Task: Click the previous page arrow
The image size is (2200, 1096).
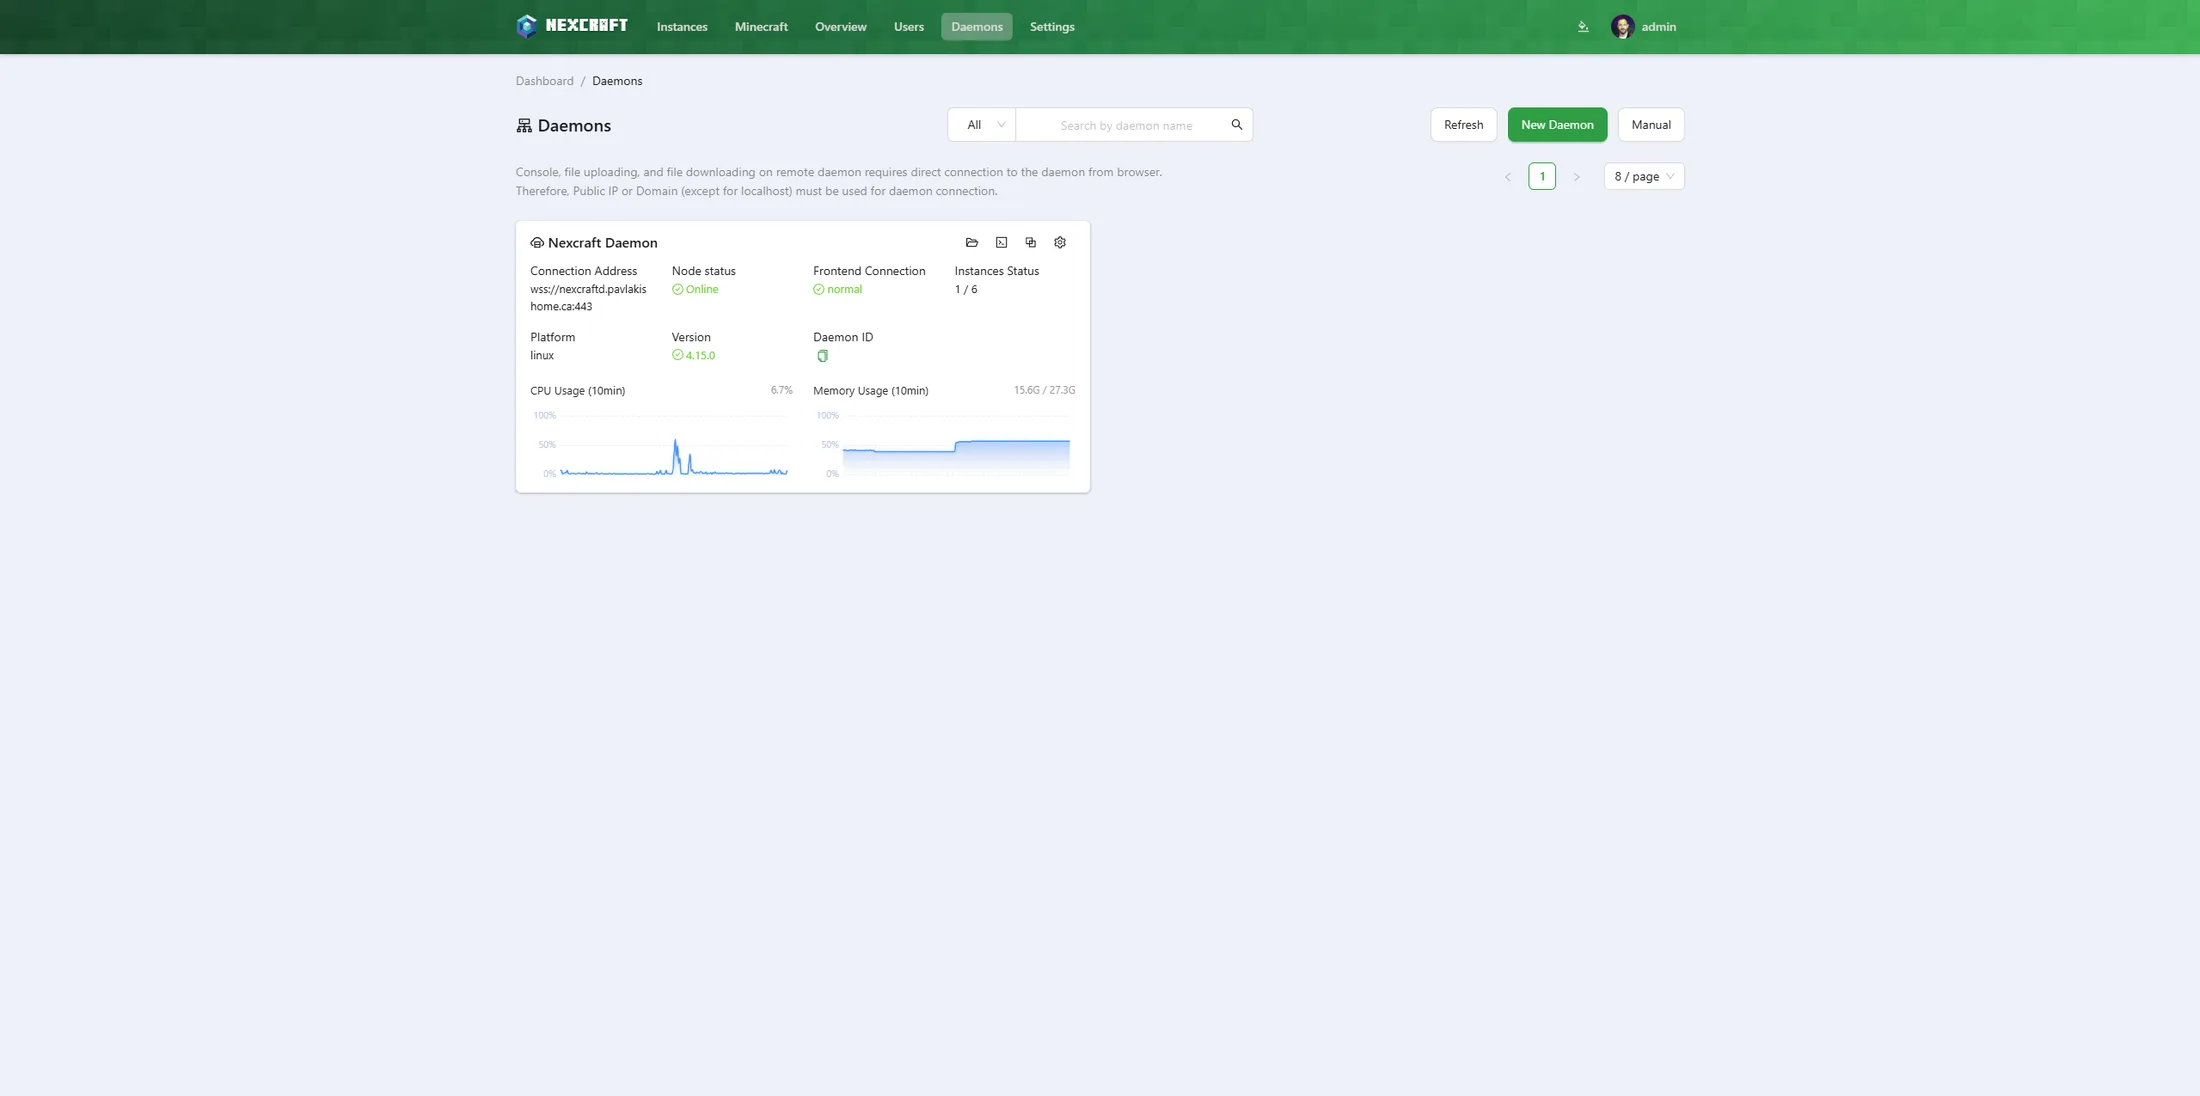Action: (x=1507, y=177)
